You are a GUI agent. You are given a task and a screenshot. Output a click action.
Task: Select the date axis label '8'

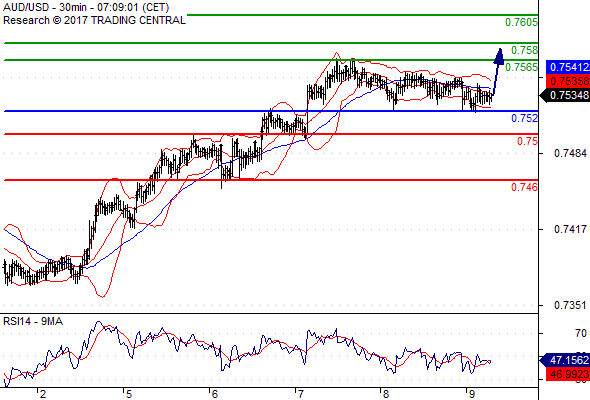[x=386, y=394]
